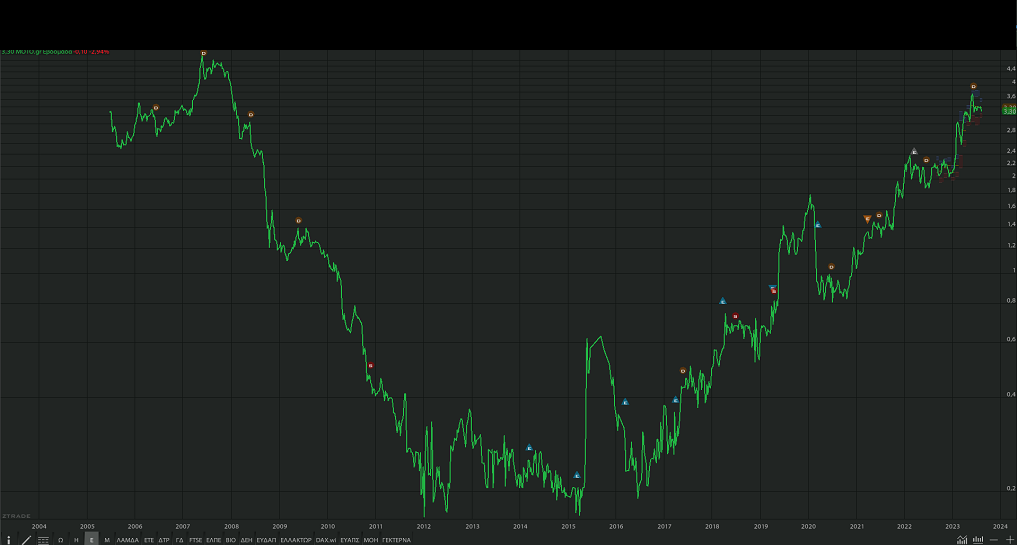
Task: Click the green 3,30 current price tag
Action: coord(1009,111)
